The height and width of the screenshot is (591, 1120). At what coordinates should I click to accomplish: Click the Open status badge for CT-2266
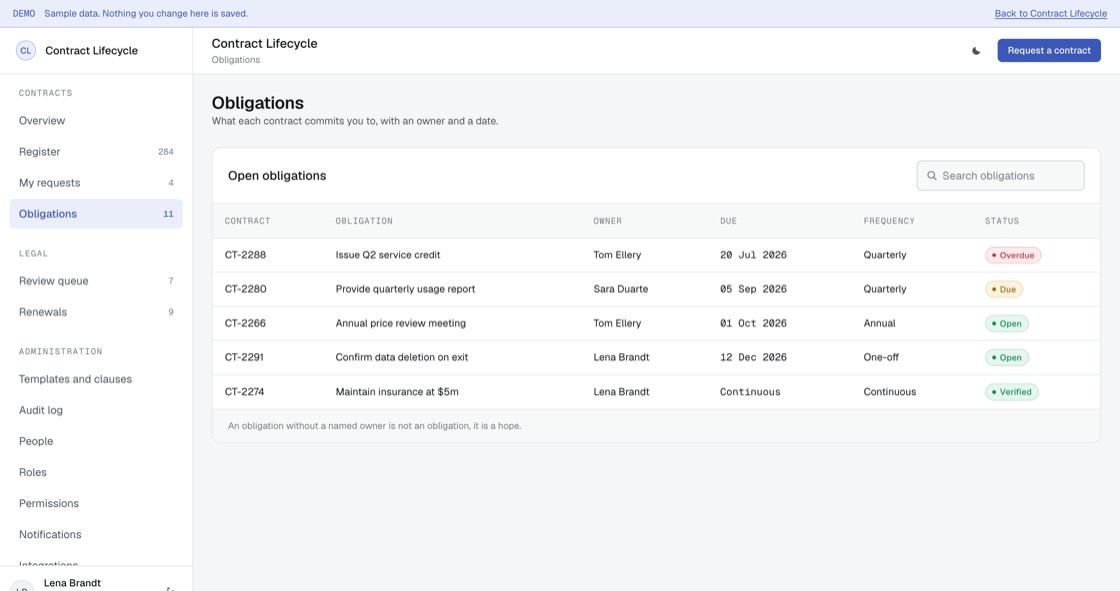coord(1006,324)
